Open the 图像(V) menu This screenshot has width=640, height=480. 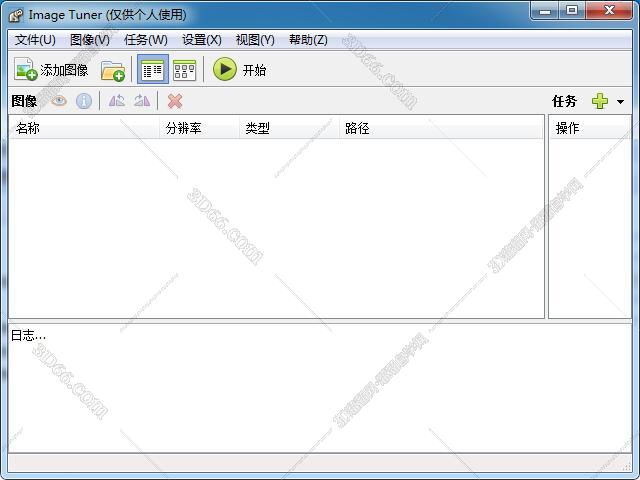[90, 40]
